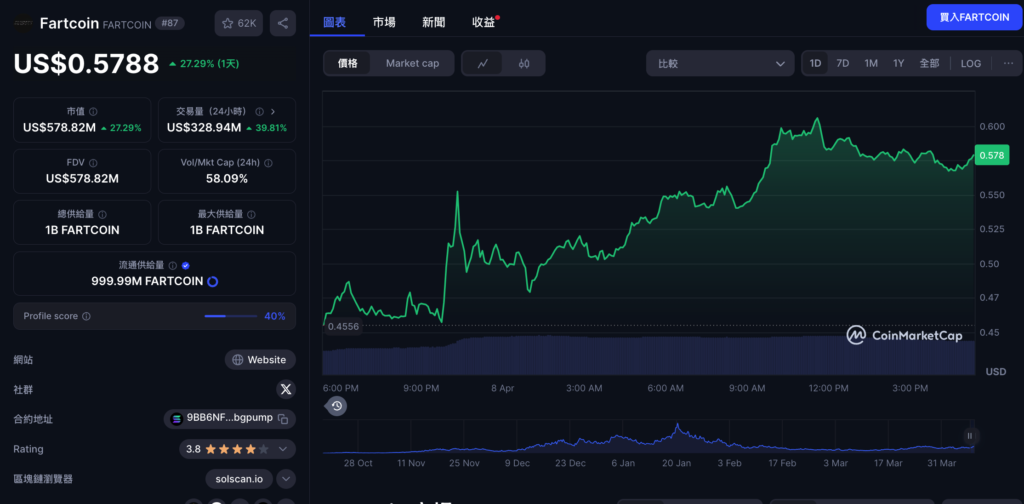The image size is (1024, 504).
Task: Click the info icon beside Profile score
Action: pyautogui.click(x=86, y=316)
